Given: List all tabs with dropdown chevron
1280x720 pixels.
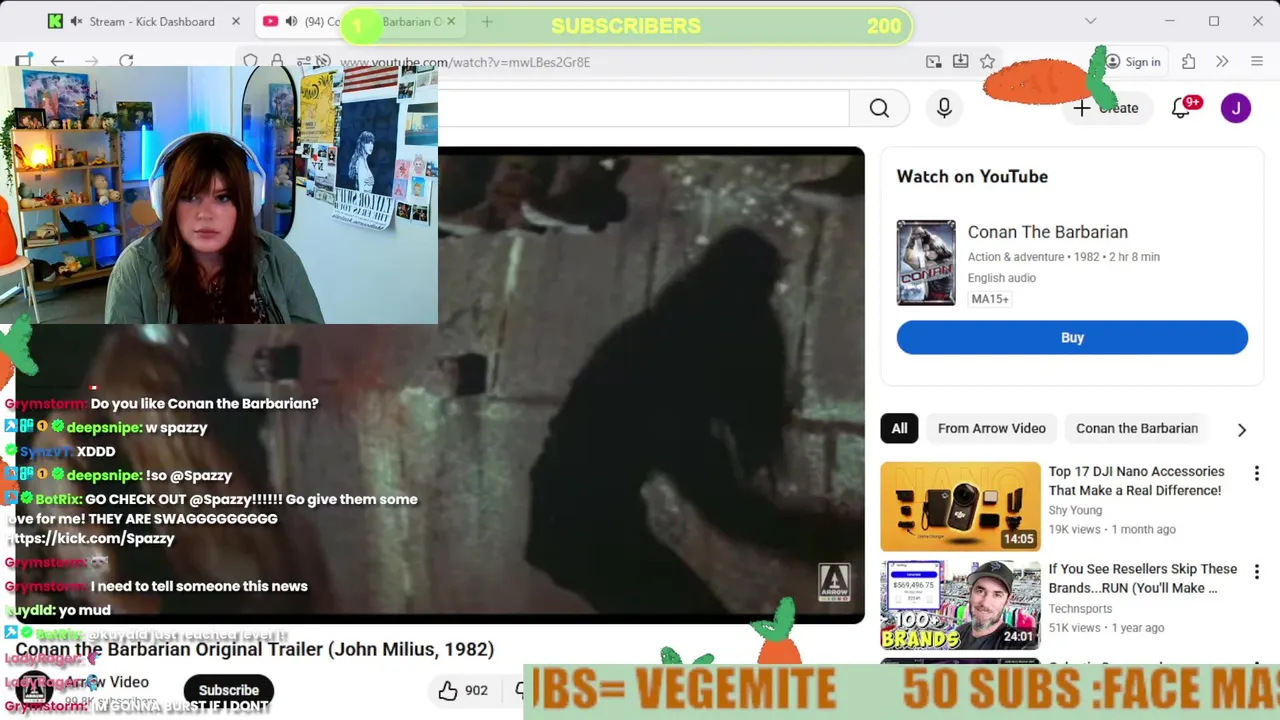Looking at the screenshot, I should [x=1090, y=21].
